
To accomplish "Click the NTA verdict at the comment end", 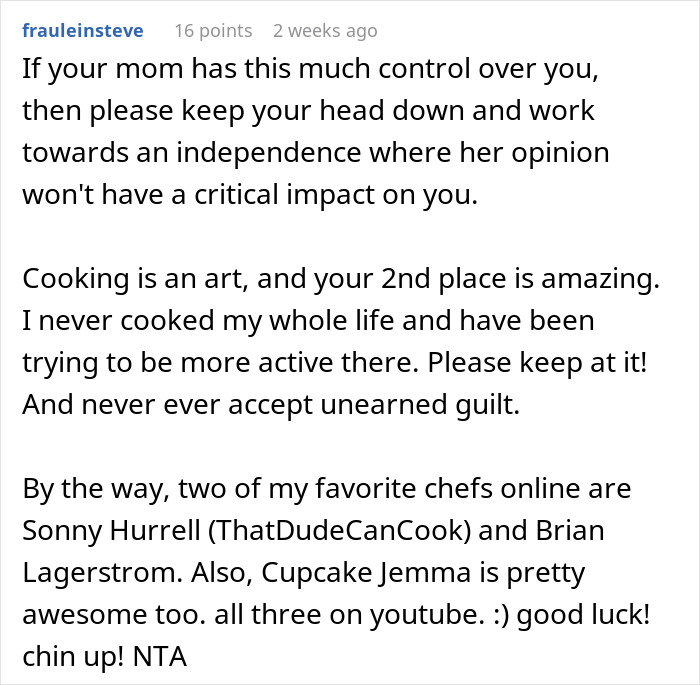I will point(160,656).
